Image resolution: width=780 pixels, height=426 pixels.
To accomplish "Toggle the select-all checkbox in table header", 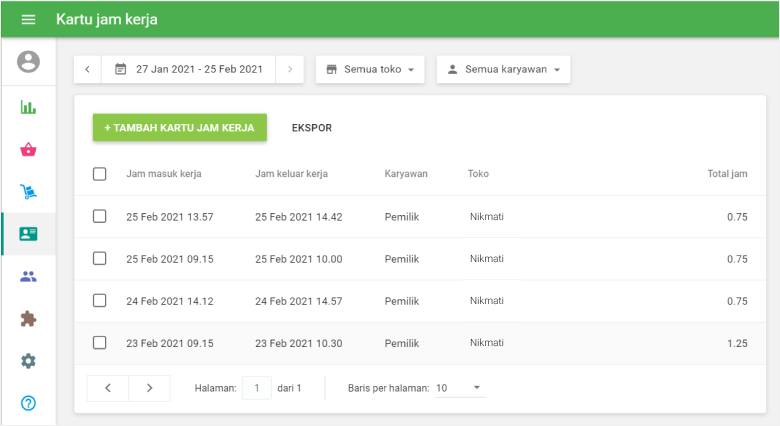I will click(100, 174).
